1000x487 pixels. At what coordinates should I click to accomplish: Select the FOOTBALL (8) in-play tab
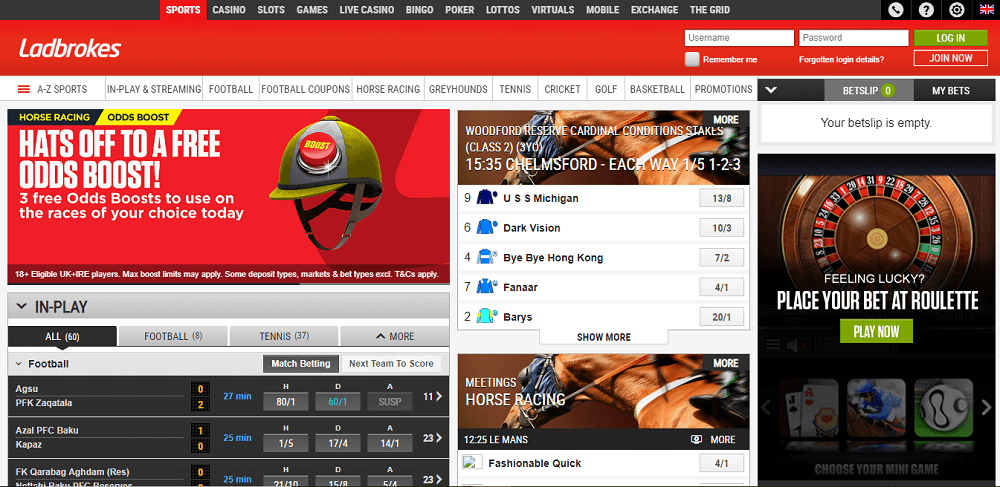173,336
